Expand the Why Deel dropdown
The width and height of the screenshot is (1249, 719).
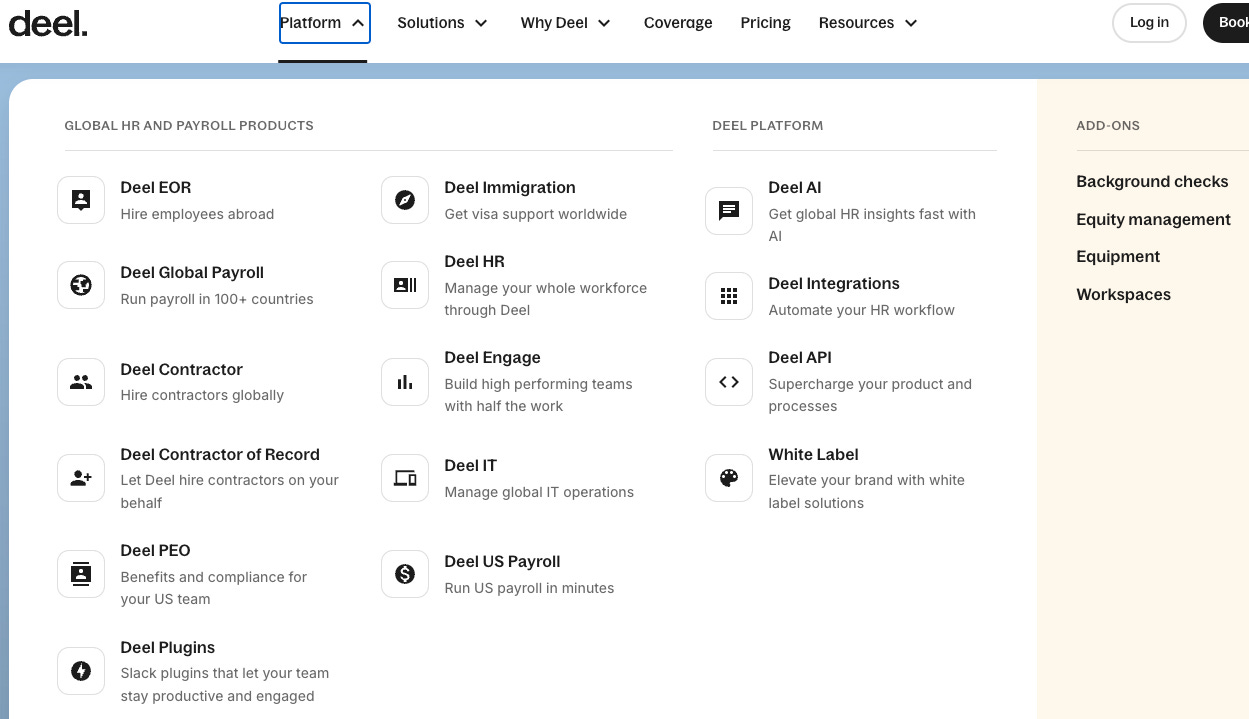pyautogui.click(x=565, y=23)
